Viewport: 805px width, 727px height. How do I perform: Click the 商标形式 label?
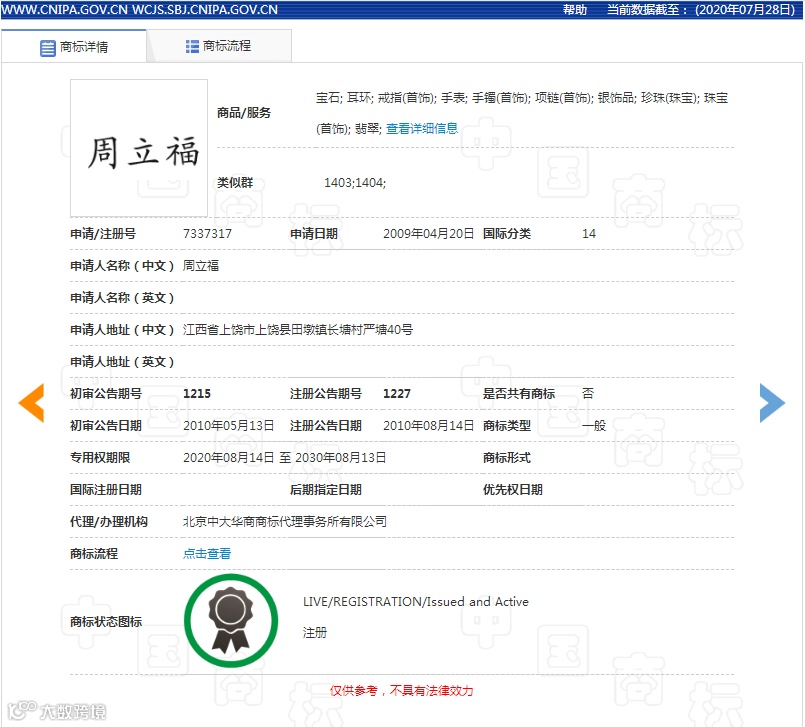pos(507,457)
